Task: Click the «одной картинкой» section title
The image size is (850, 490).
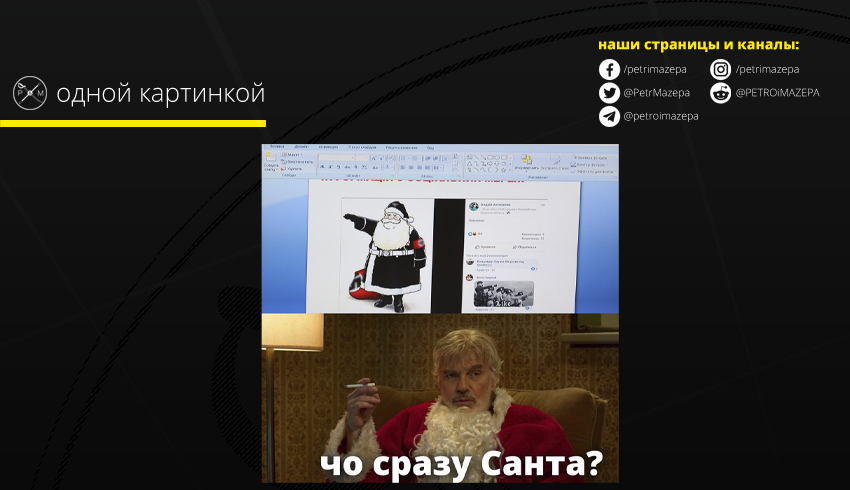Action: pos(160,94)
